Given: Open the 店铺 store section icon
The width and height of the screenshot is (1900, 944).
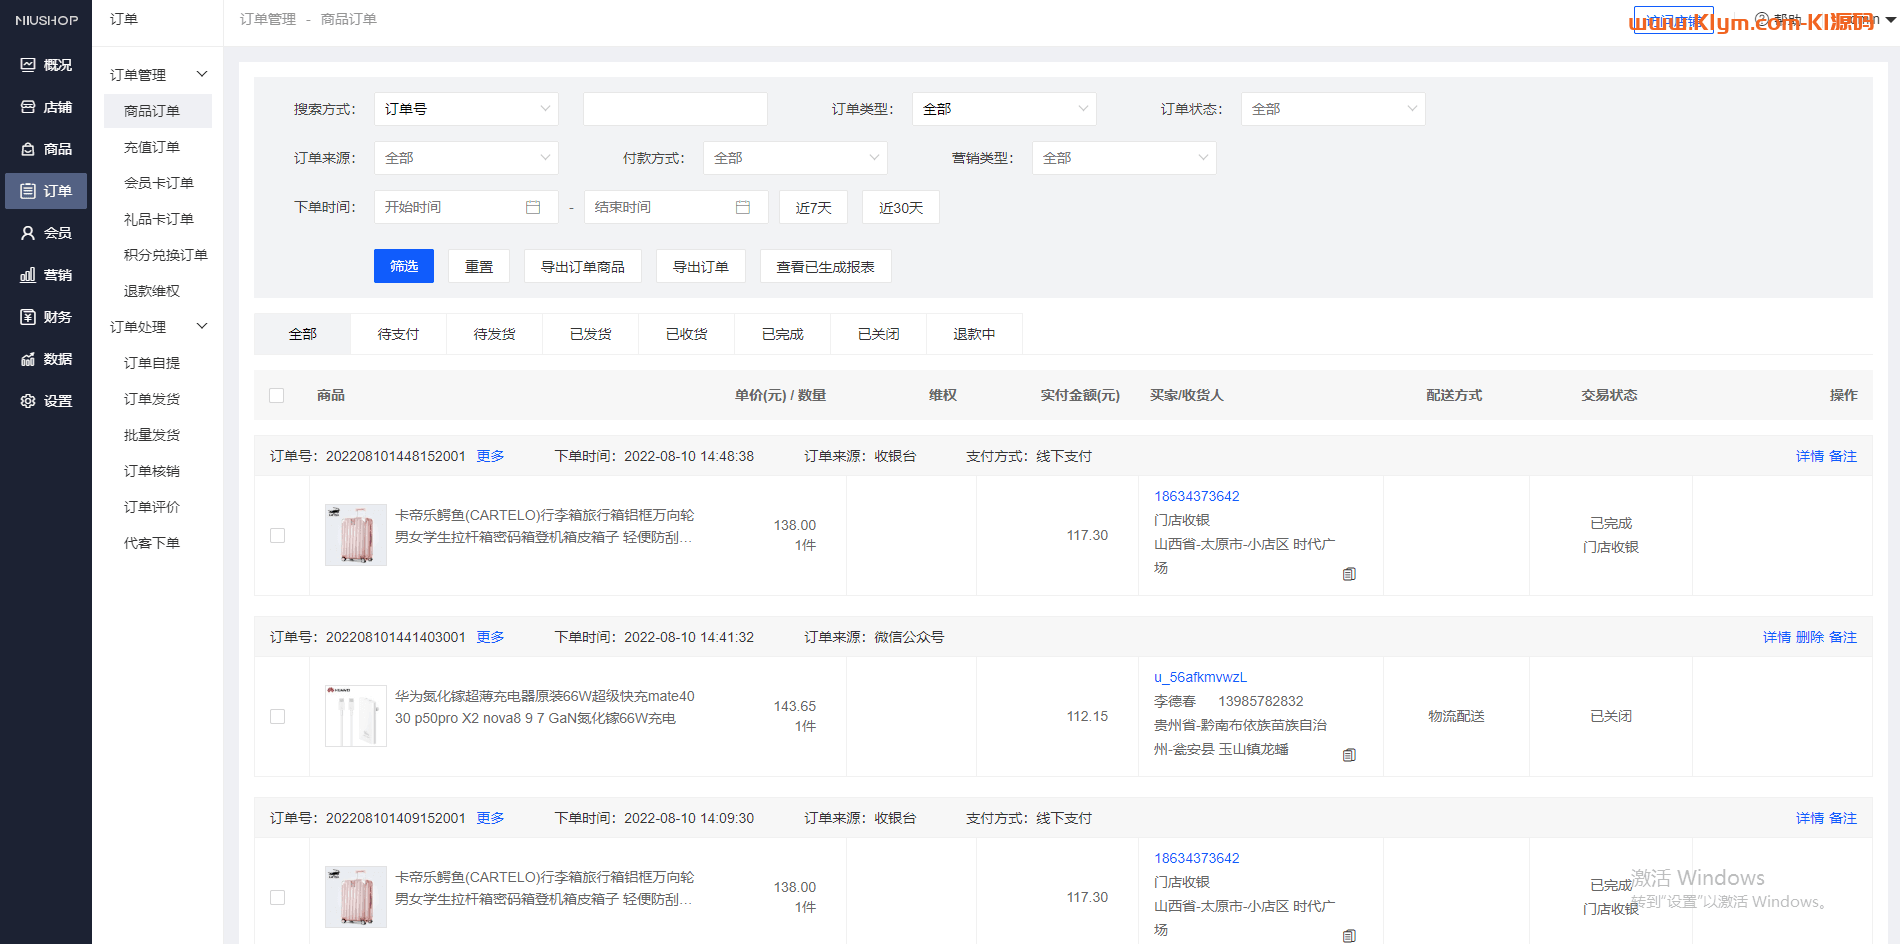Looking at the screenshot, I should (28, 107).
